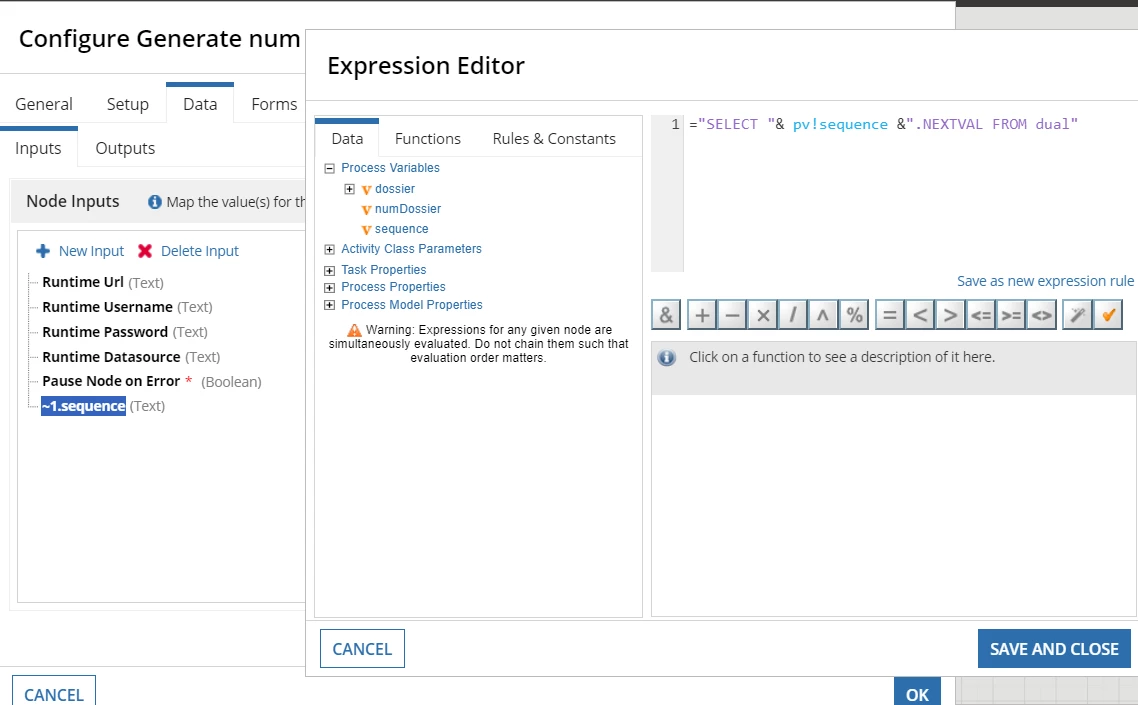This screenshot has width=1138, height=705.
Task: Click the magic wand format expression icon
Action: (x=1078, y=315)
